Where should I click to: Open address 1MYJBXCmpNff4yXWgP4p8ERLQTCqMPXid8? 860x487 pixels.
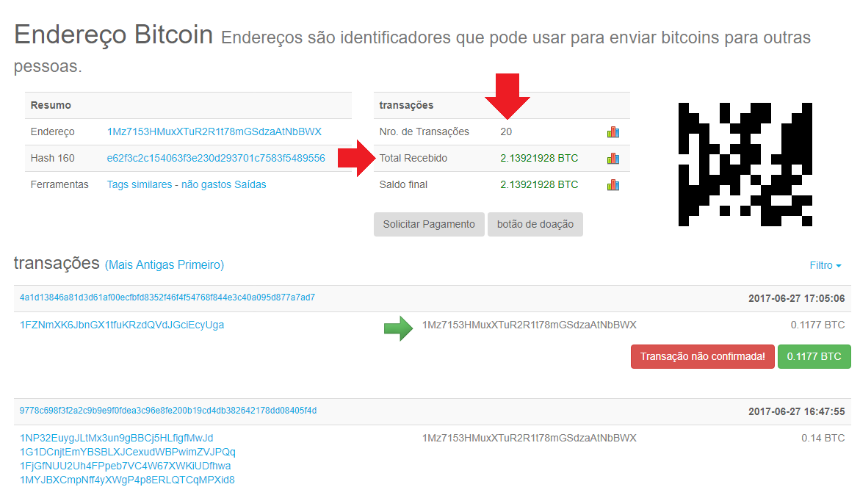coord(127,480)
